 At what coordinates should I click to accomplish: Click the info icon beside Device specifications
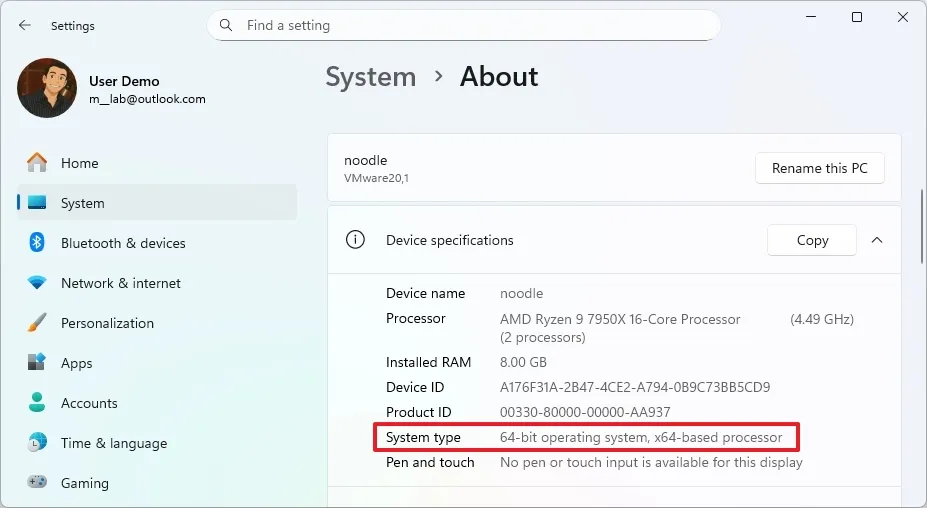point(355,240)
